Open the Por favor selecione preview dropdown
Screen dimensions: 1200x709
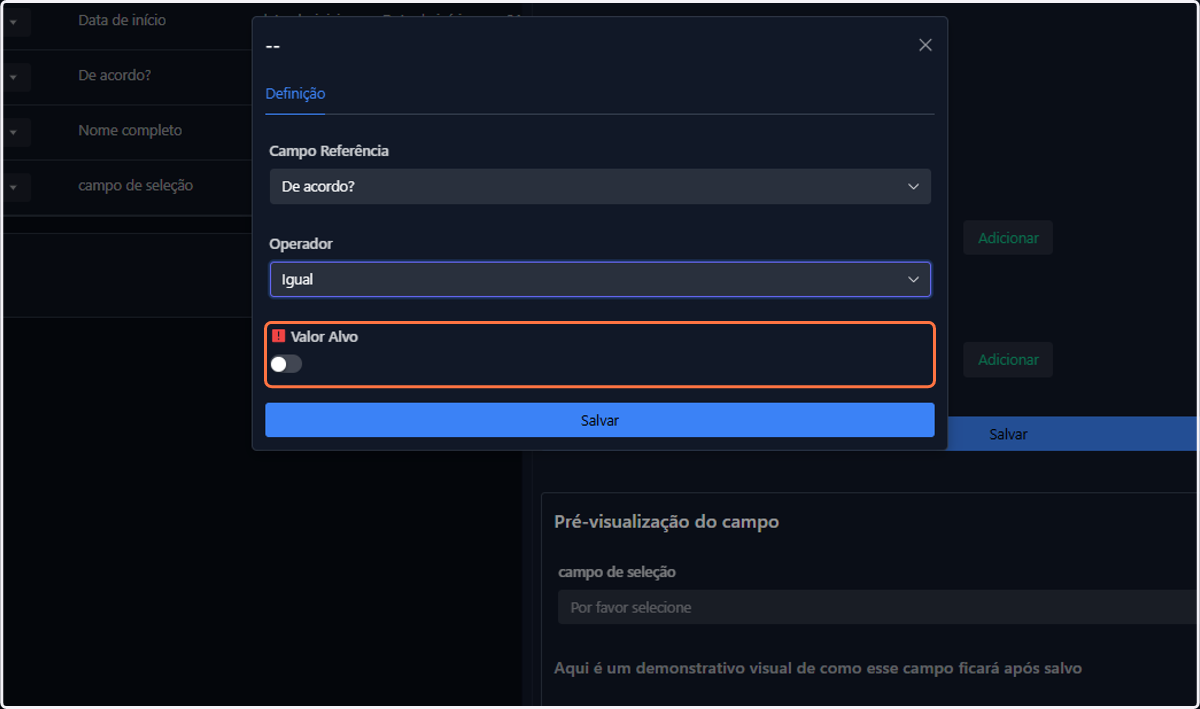[877, 607]
